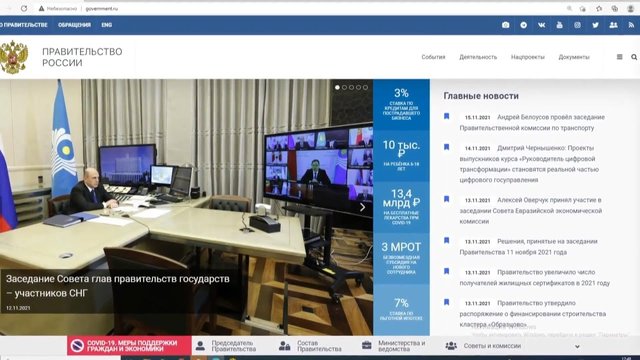640x360 pixels.
Task: Open COVID-19 меры поддержки red banner button
Action: [x=129, y=346]
